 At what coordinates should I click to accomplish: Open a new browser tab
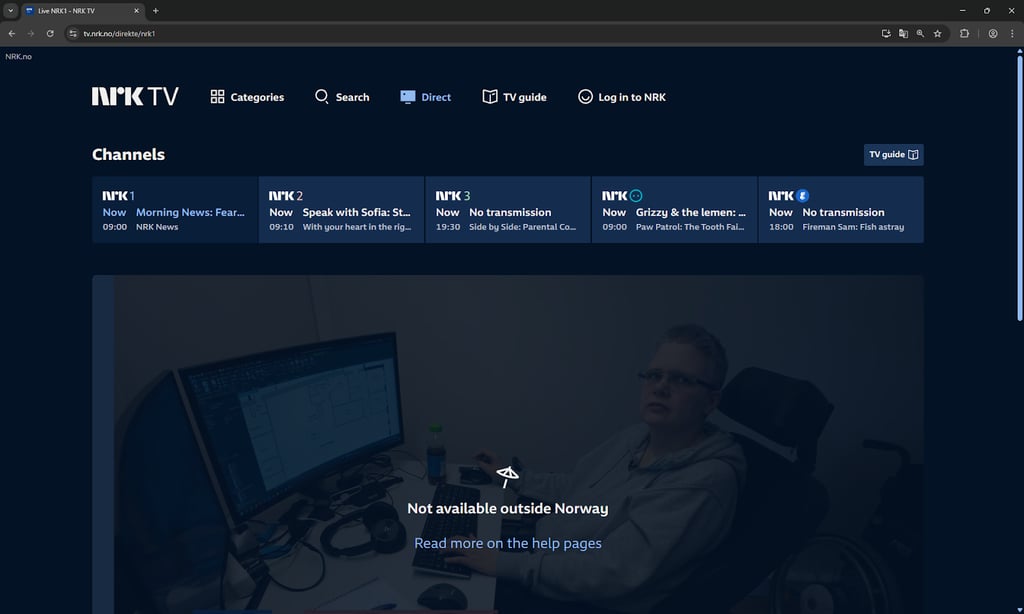(155, 10)
